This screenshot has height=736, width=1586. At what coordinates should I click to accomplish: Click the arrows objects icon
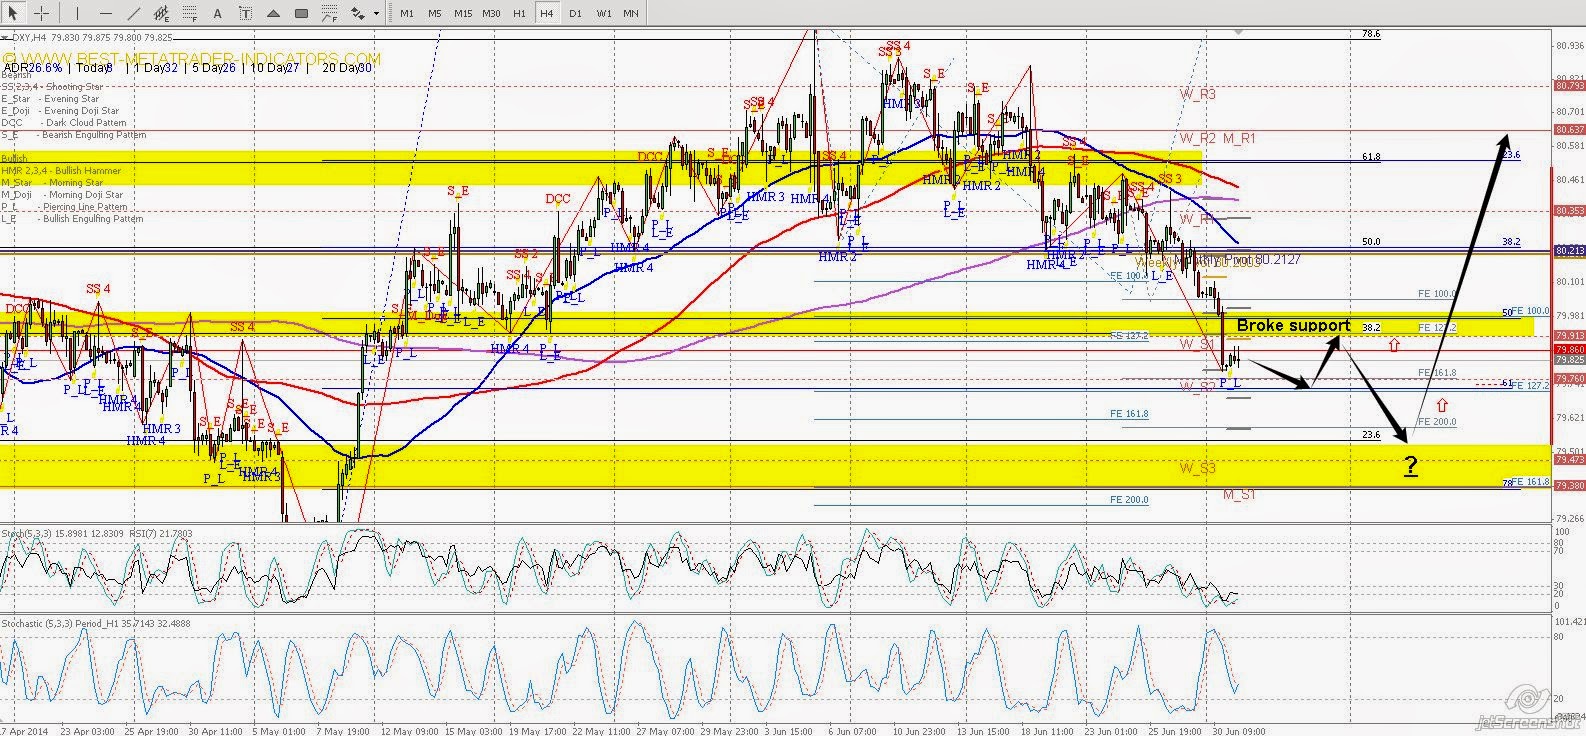click(x=358, y=13)
